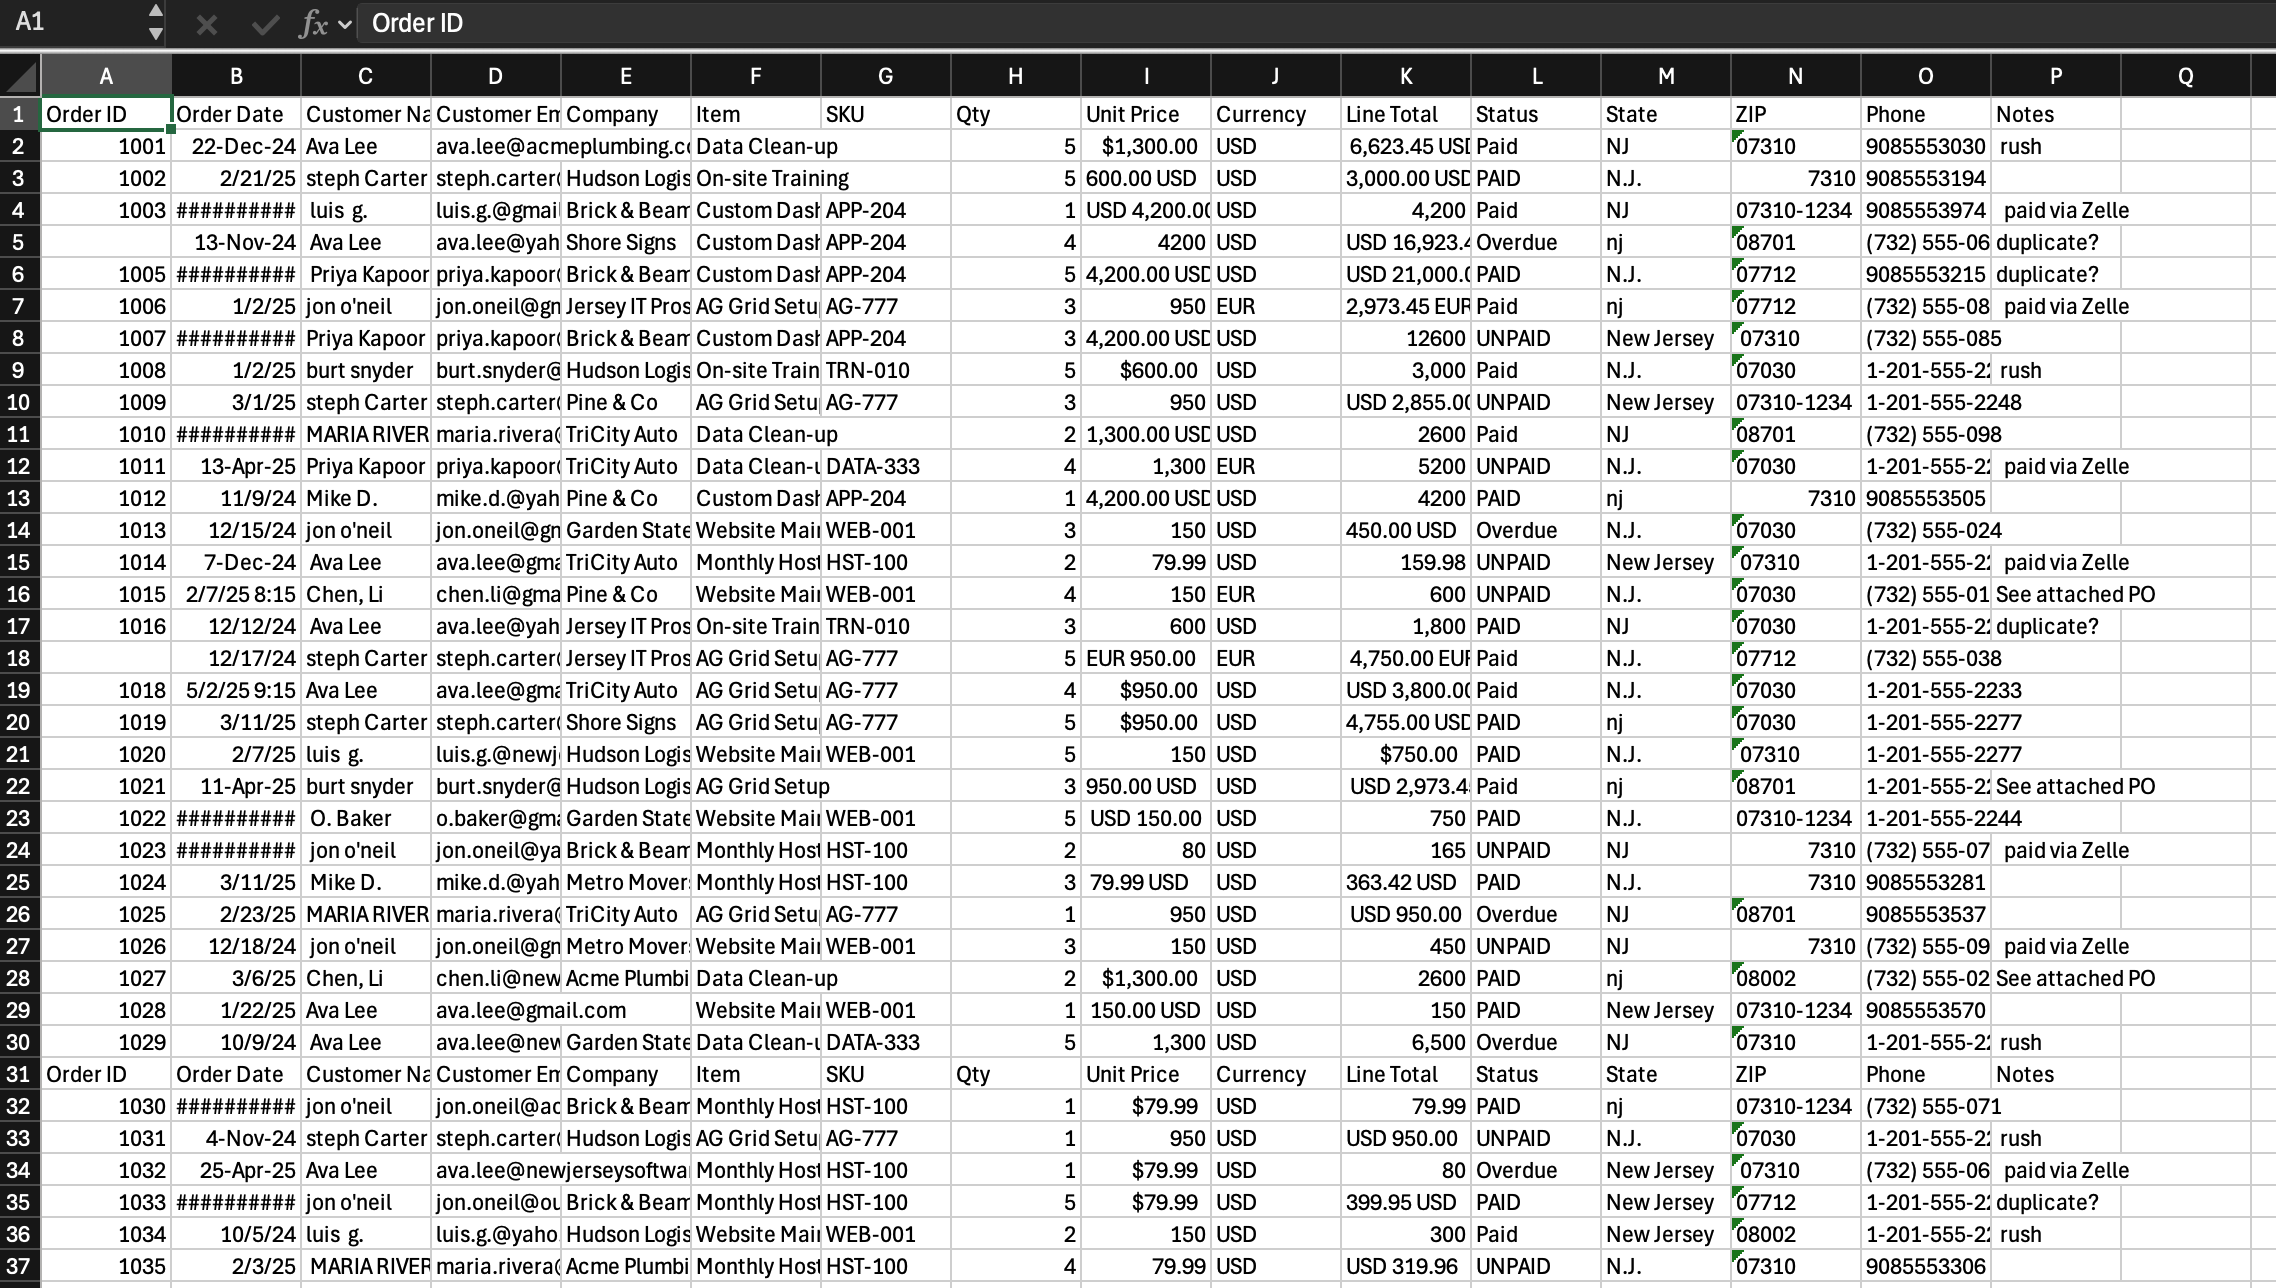Select column H header
This screenshot has width=2276, height=1288.
coord(1016,76)
